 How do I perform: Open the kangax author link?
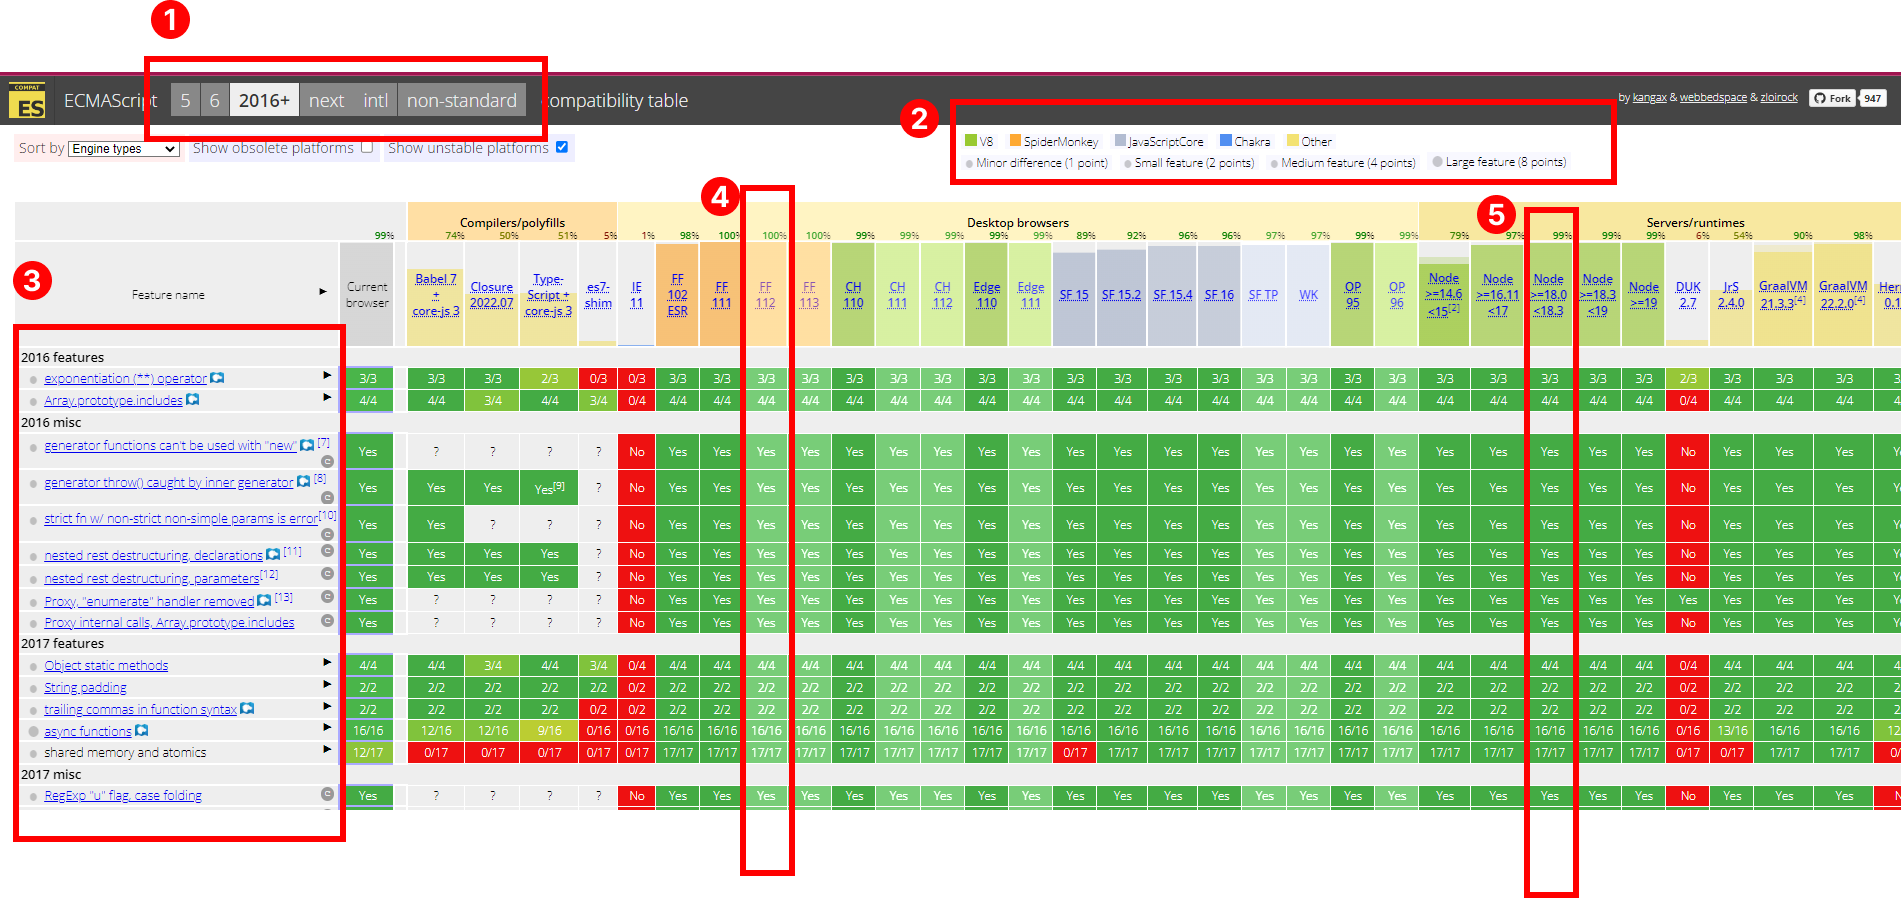[1649, 97]
